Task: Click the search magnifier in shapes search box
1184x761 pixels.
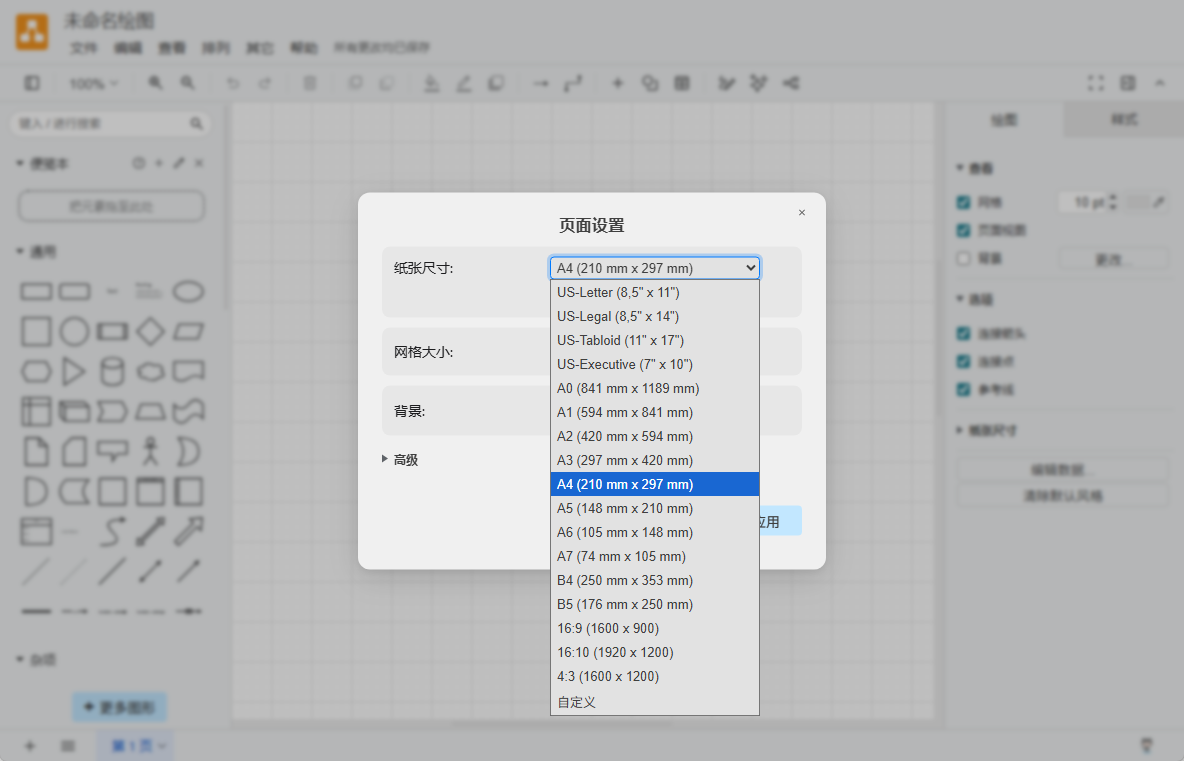Action: (x=196, y=123)
